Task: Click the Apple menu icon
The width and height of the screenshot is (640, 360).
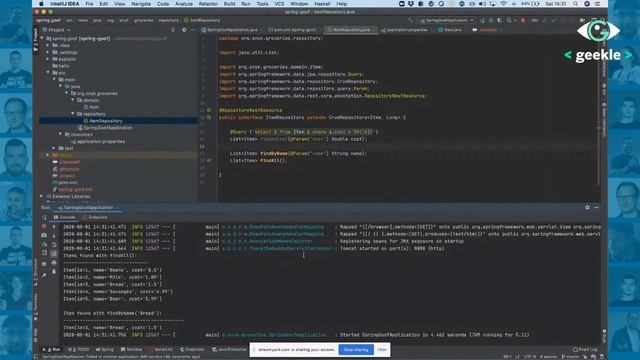Action: (41, 4)
